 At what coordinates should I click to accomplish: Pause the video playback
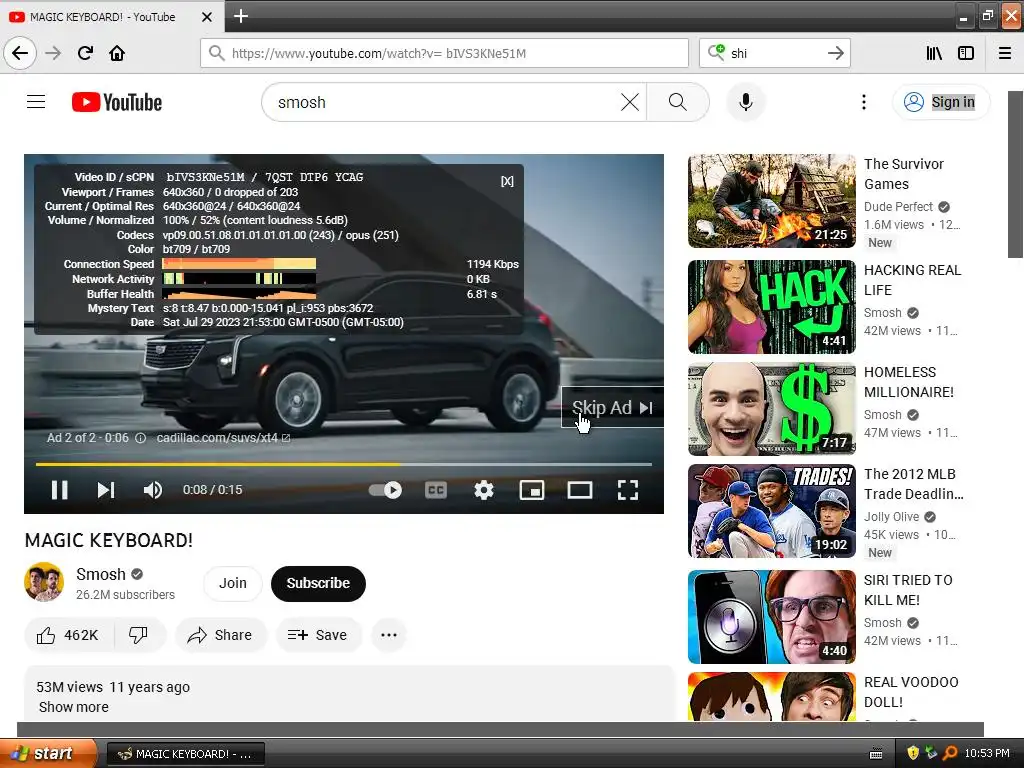(59, 490)
